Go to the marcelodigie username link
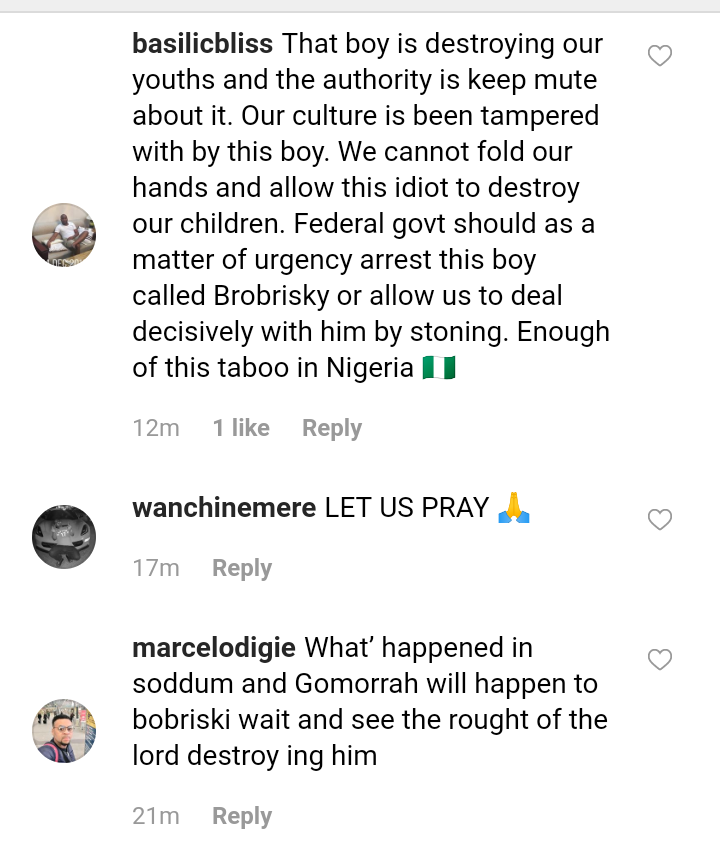 [x=214, y=648]
